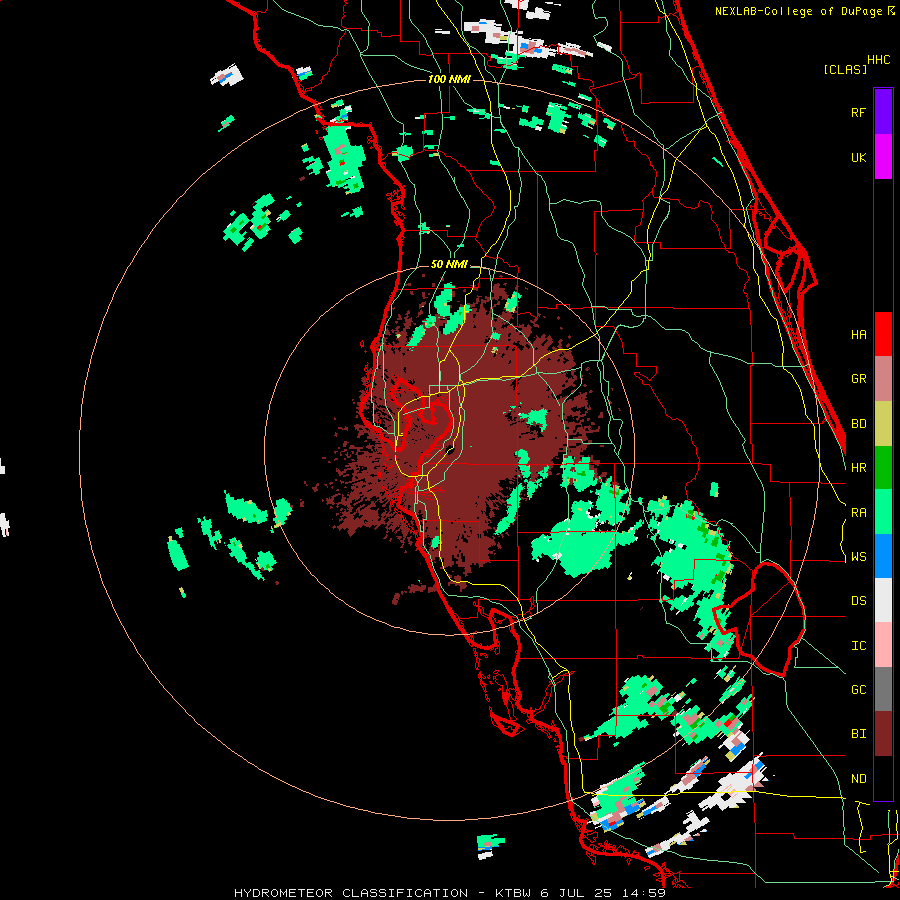This screenshot has height=900, width=900.
Task: Click the 'GR' legend label
Action: [x=859, y=379]
